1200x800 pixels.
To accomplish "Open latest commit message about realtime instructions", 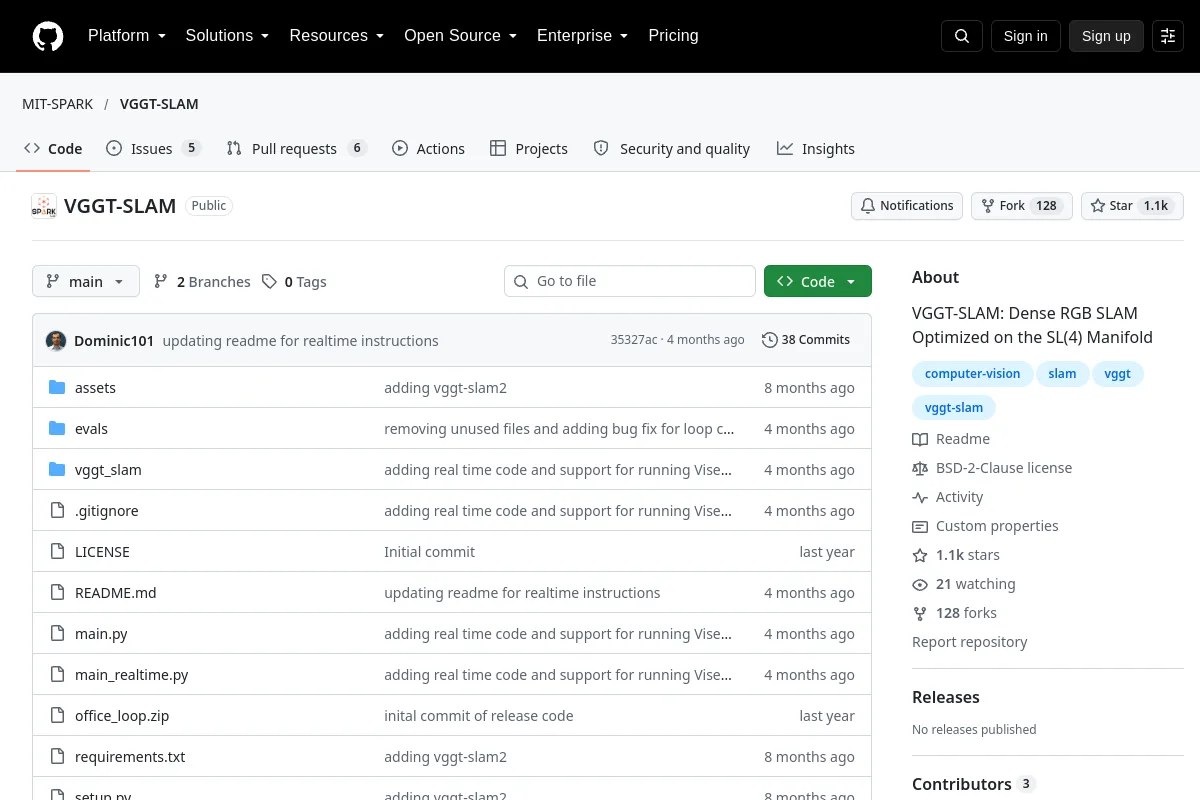I will pyautogui.click(x=301, y=341).
